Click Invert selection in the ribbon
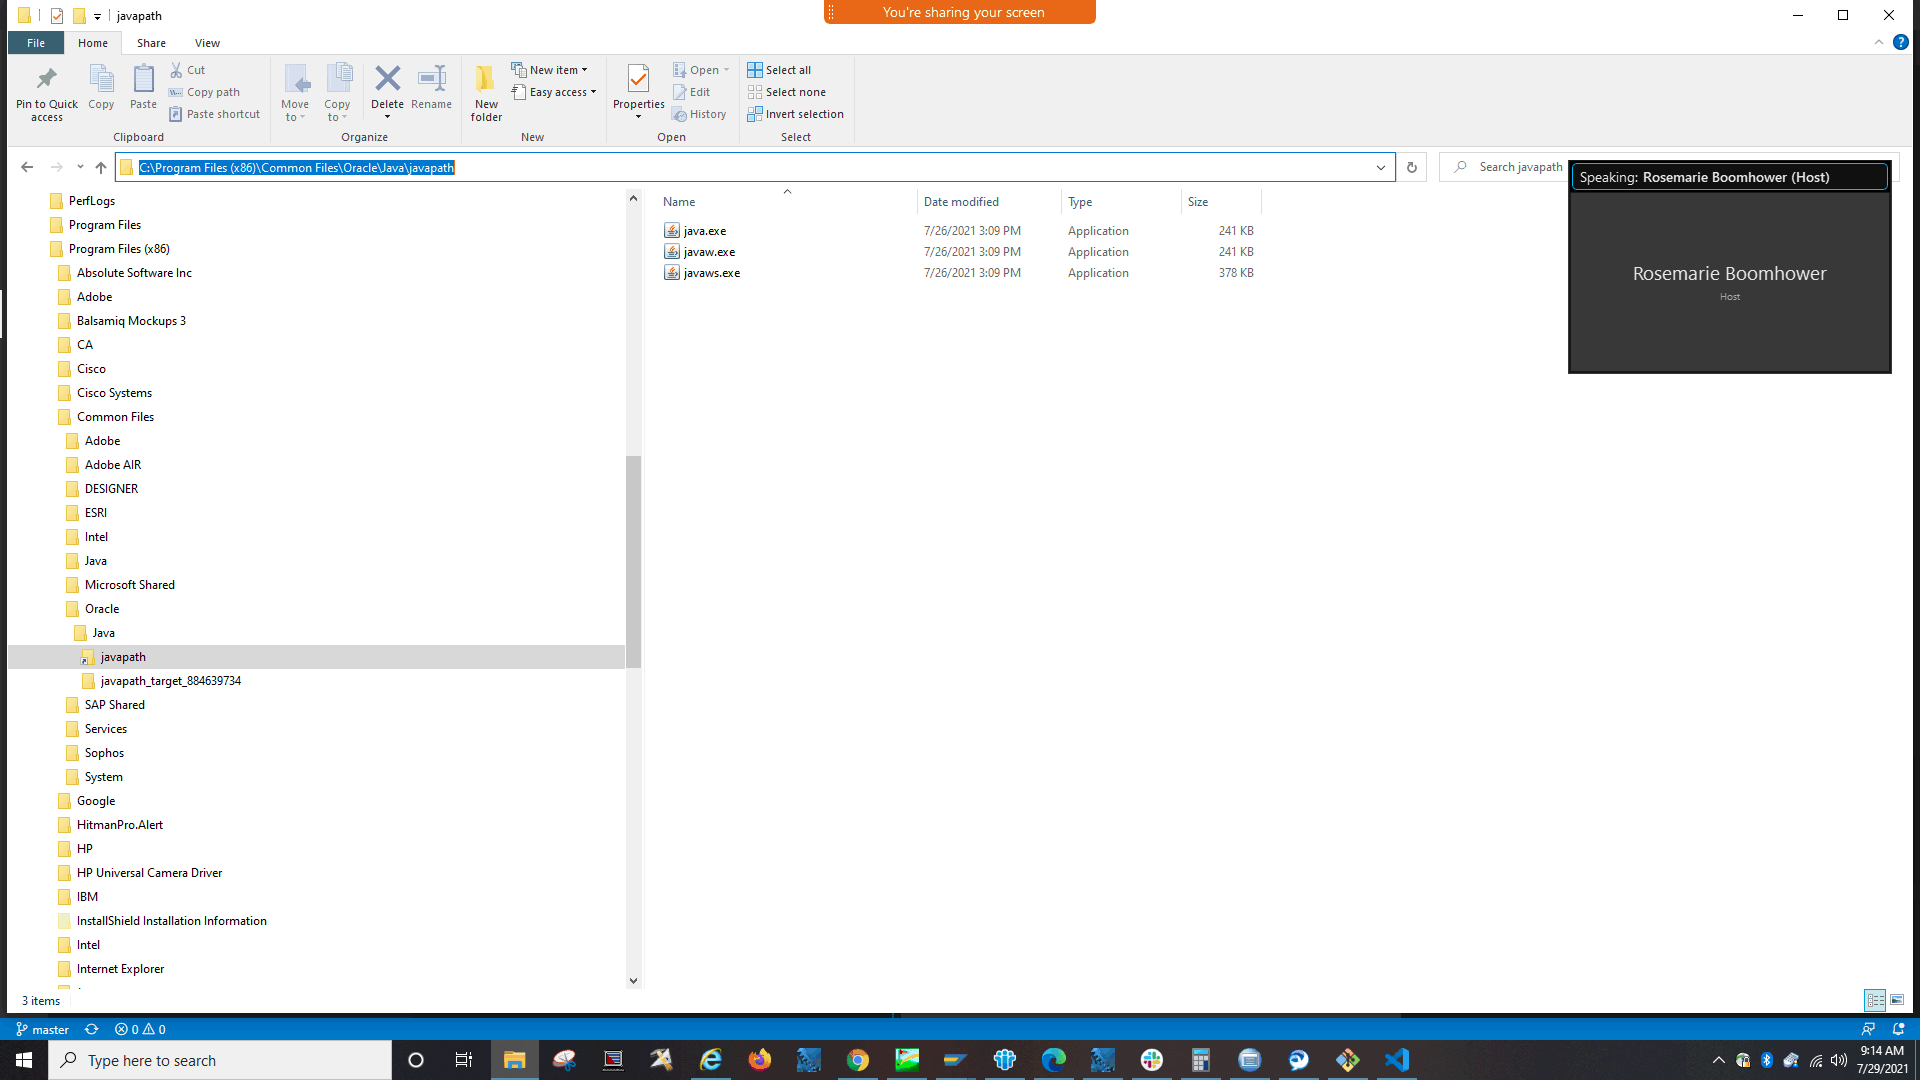This screenshot has height=1080, width=1920. pyautogui.click(x=795, y=114)
